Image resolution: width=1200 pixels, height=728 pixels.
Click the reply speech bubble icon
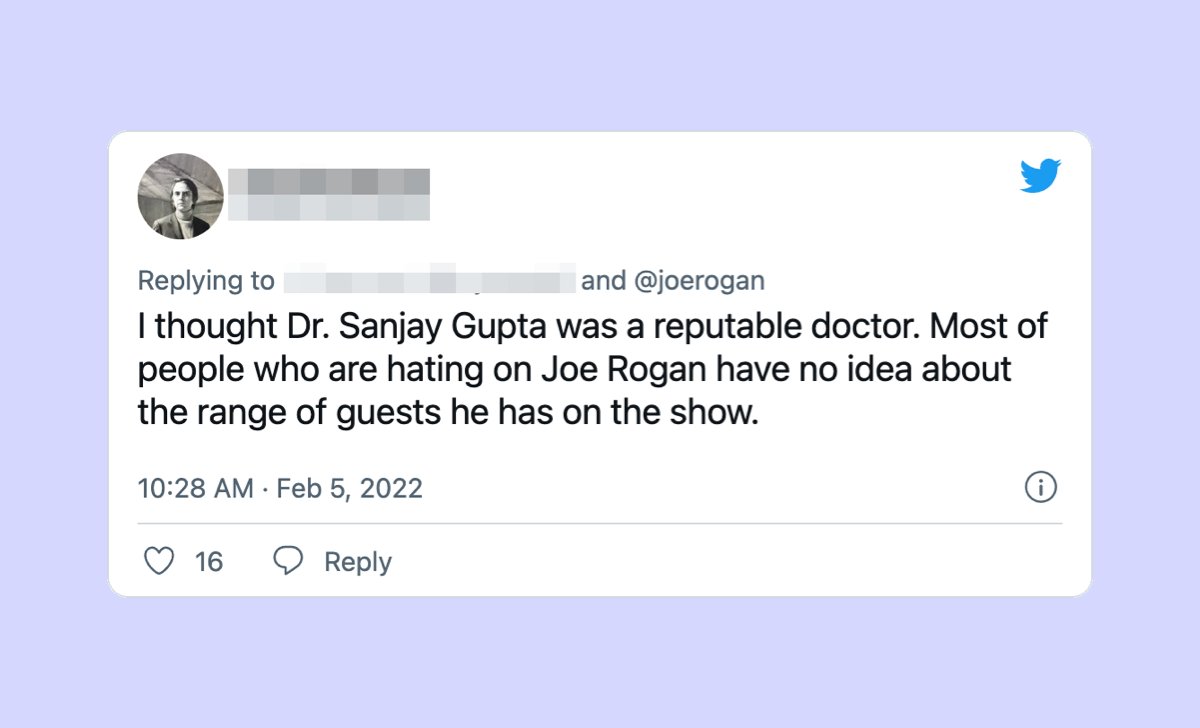click(288, 561)
